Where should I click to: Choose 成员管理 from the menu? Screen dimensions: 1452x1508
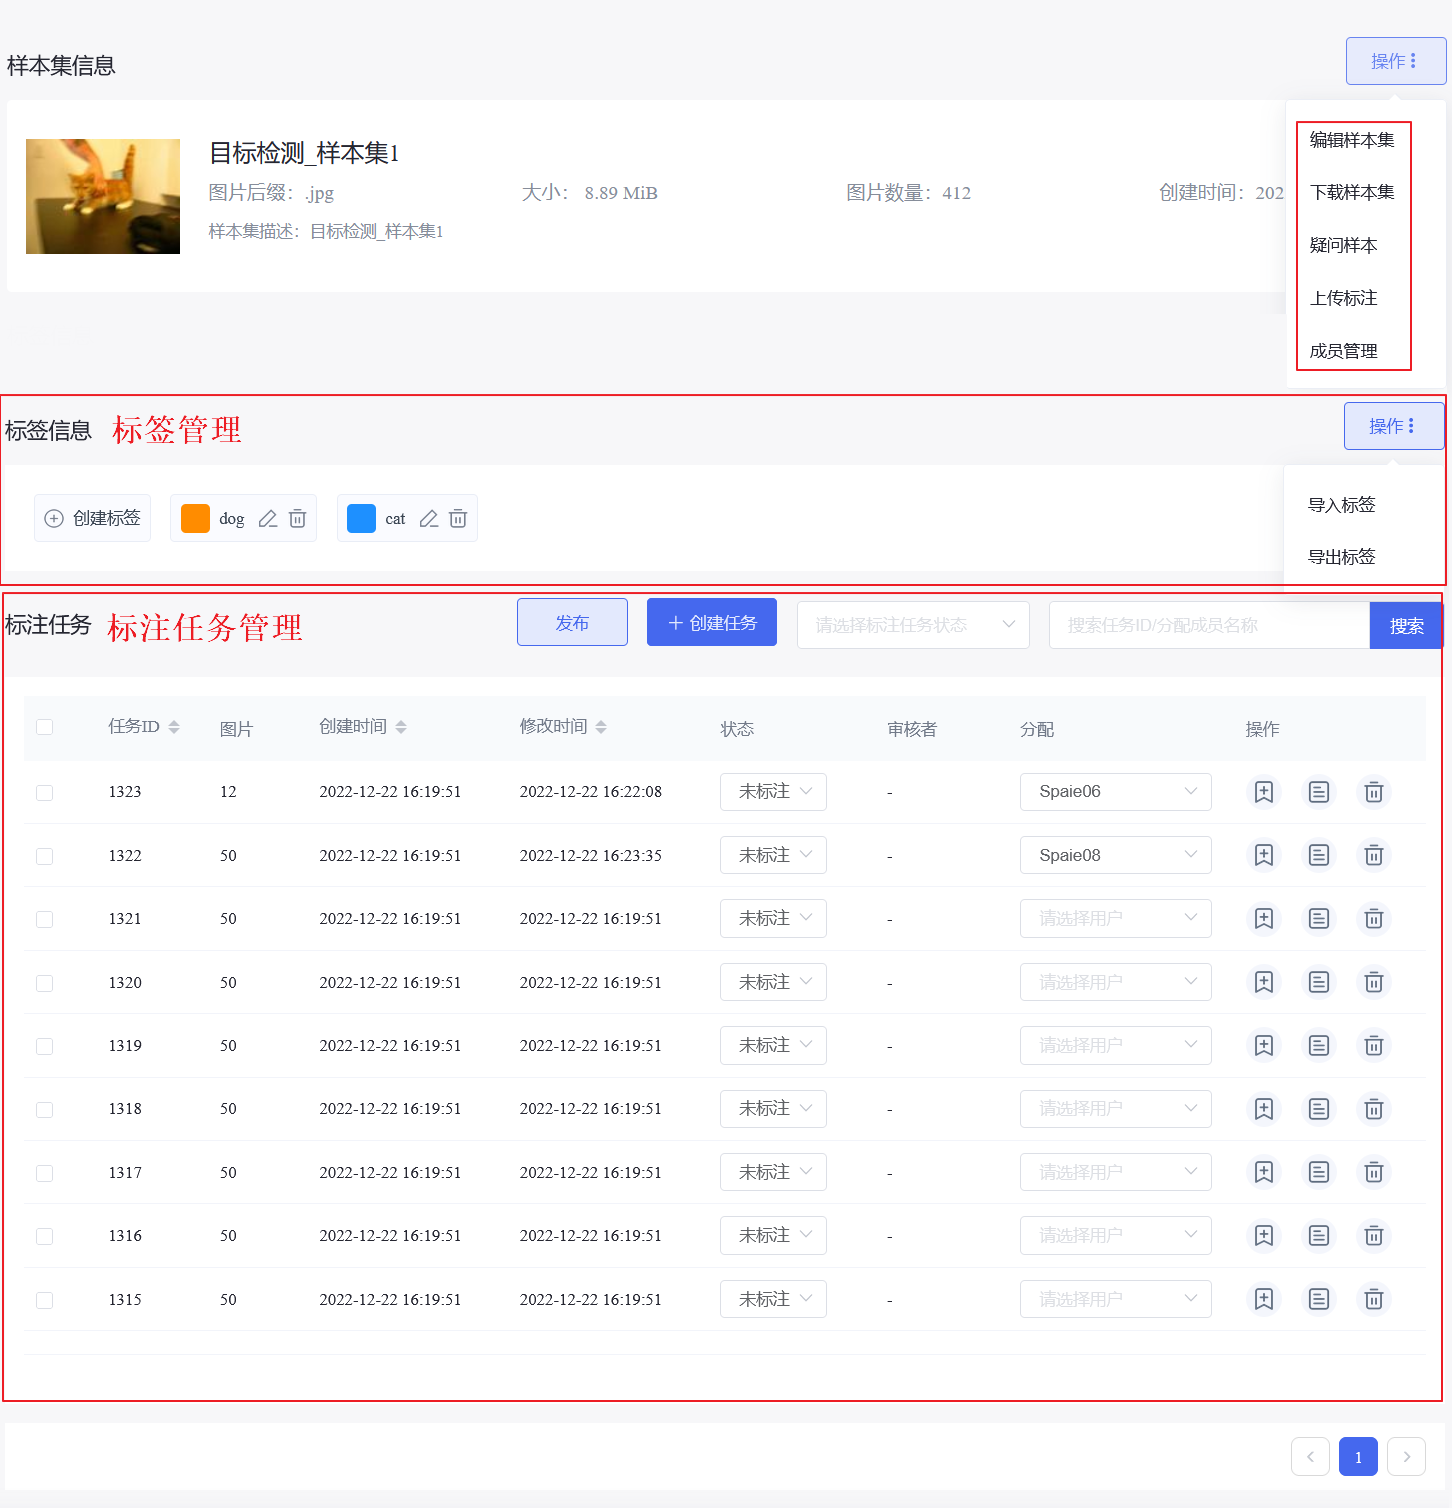[x=1344, y=351]
